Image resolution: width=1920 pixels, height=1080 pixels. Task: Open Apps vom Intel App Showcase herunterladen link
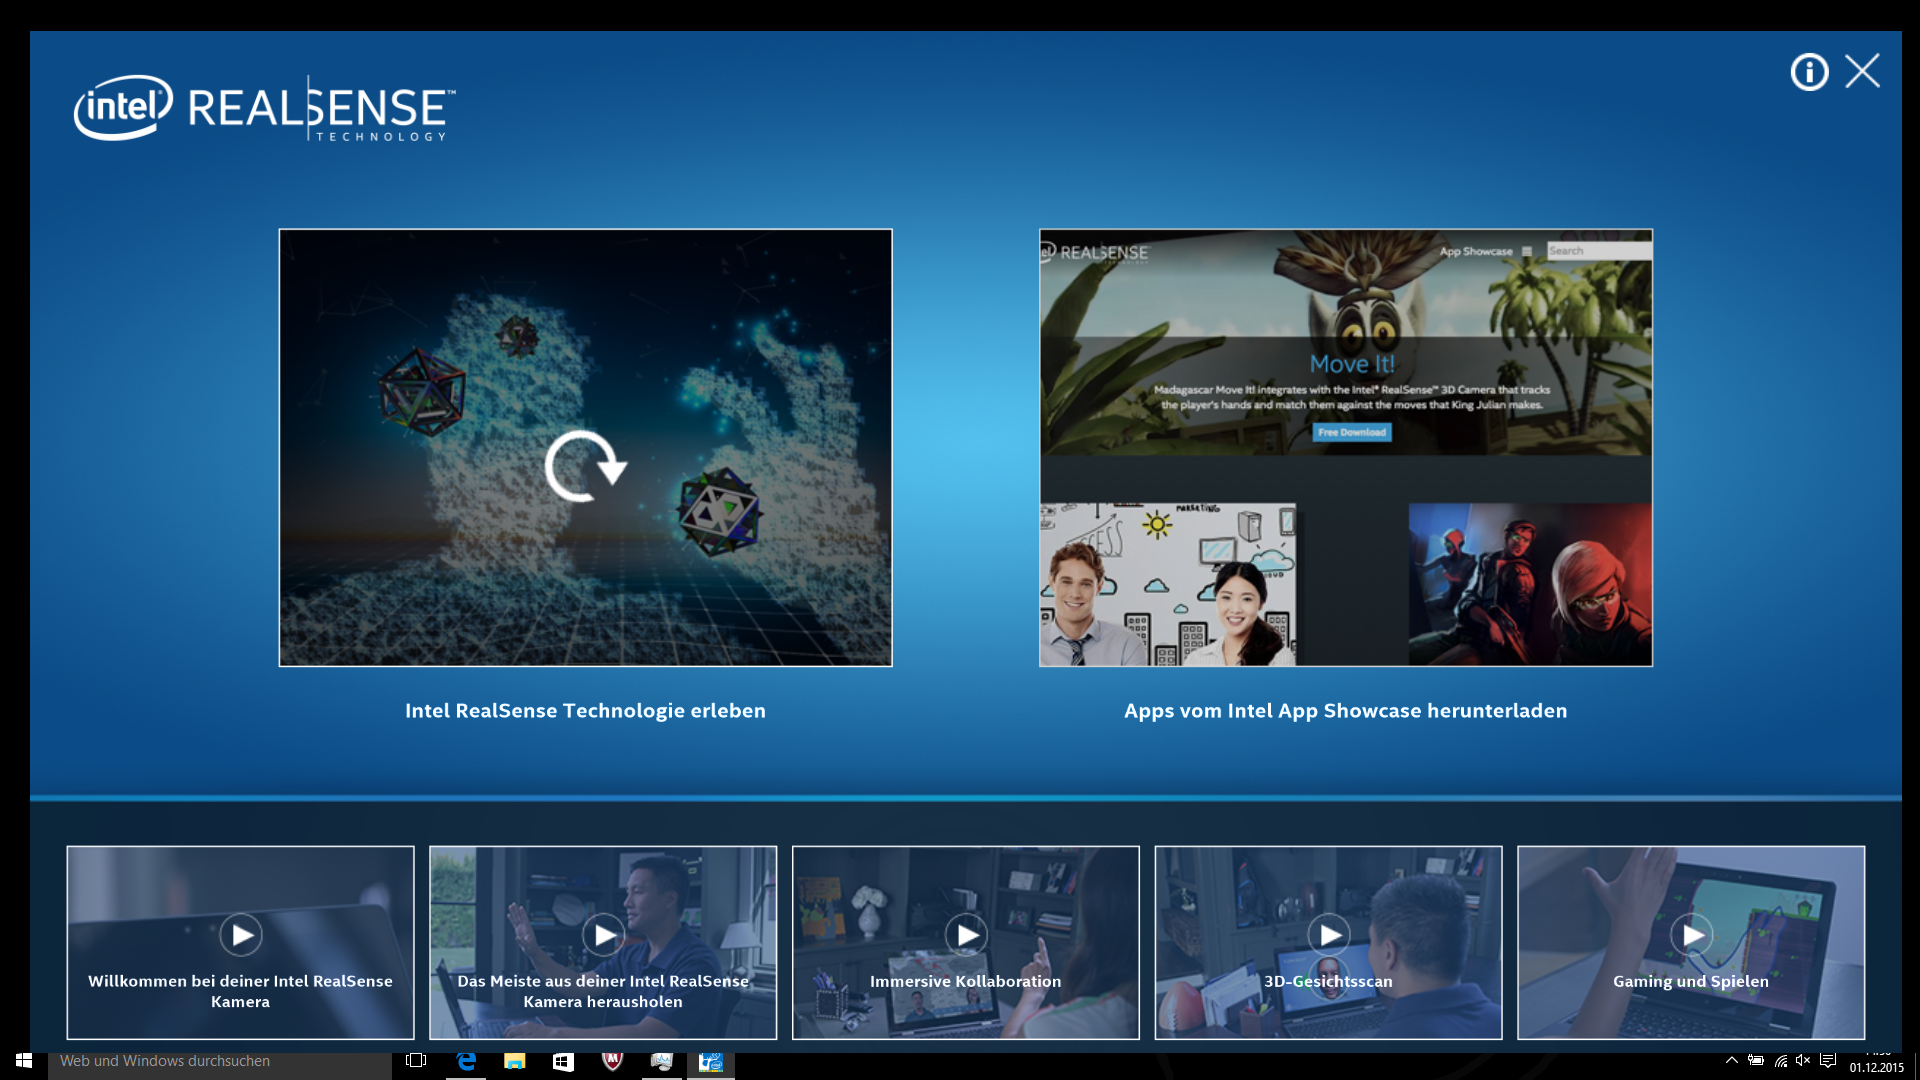1345,711
